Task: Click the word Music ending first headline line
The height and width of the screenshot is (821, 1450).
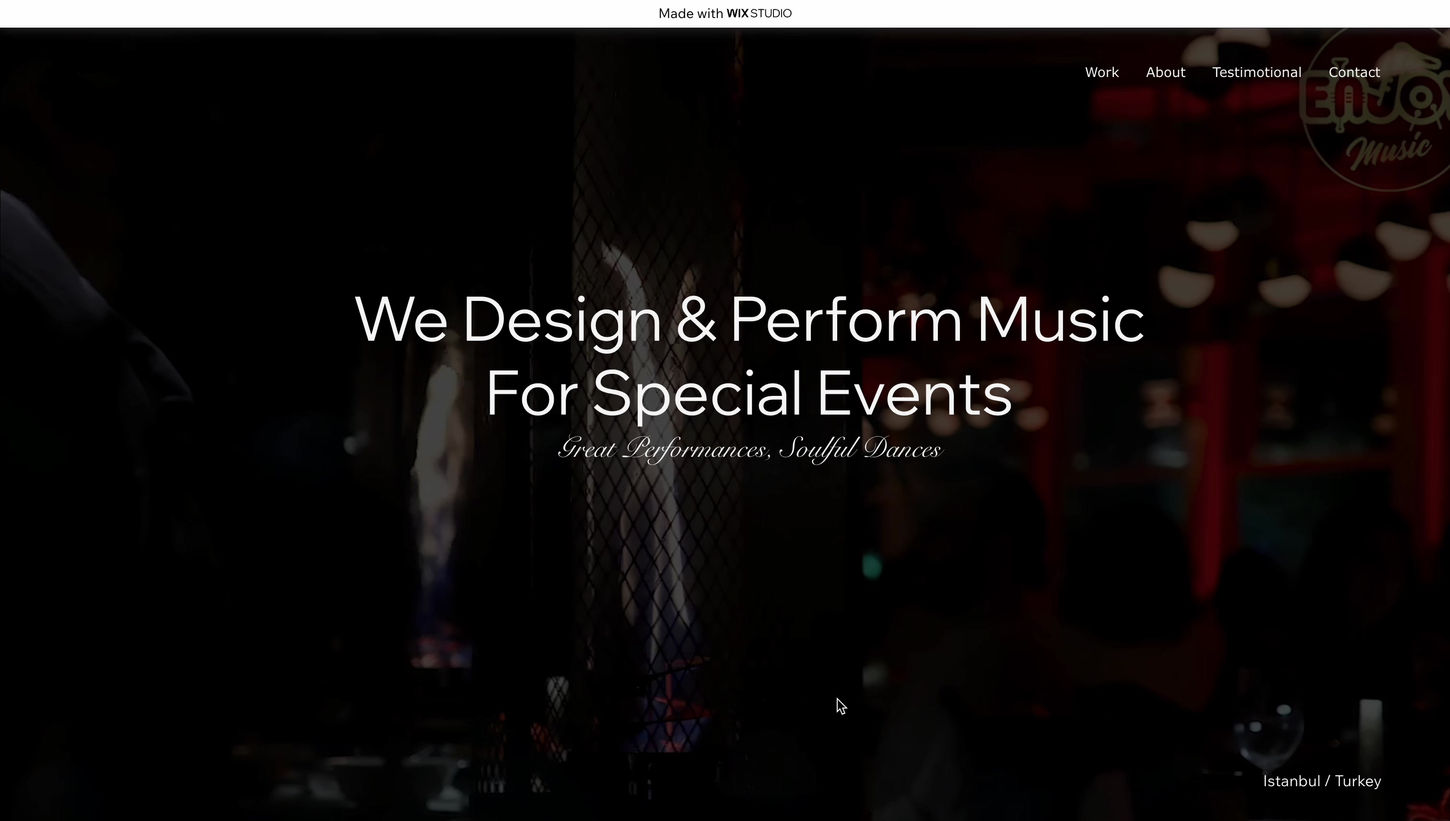Action: pyautogui.click(x=1060, y=320)
